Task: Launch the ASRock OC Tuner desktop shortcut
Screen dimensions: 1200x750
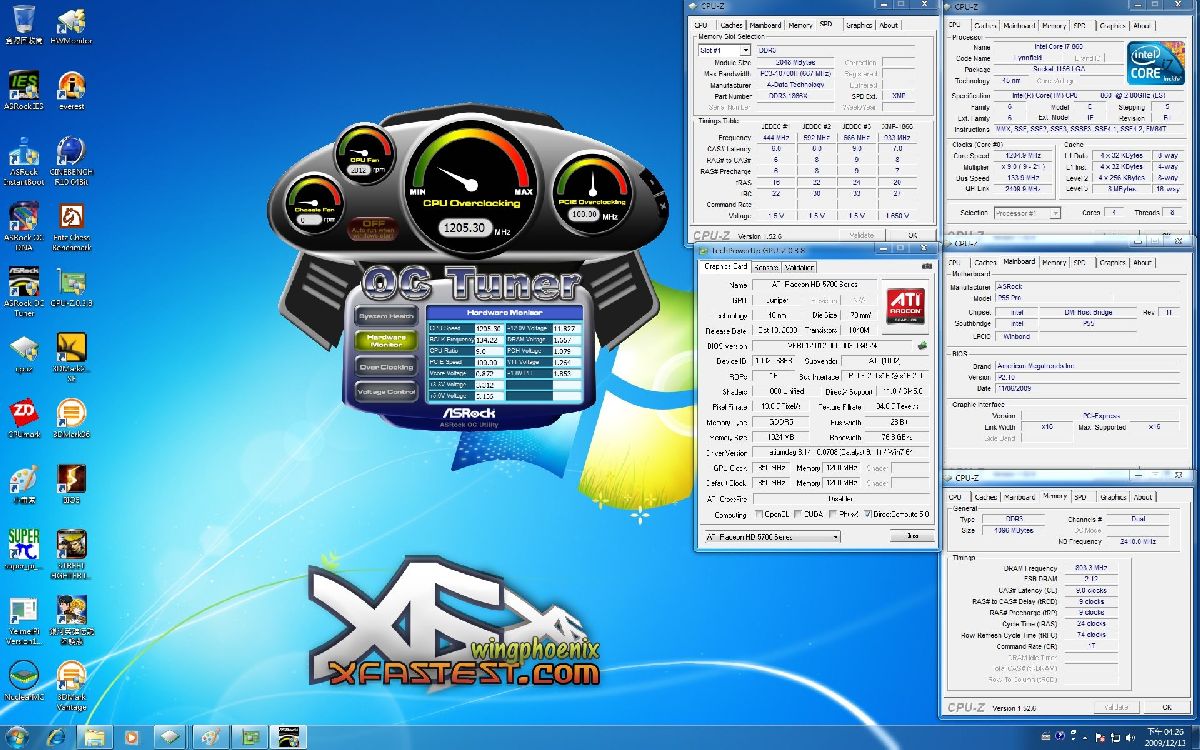Action: 23,290
